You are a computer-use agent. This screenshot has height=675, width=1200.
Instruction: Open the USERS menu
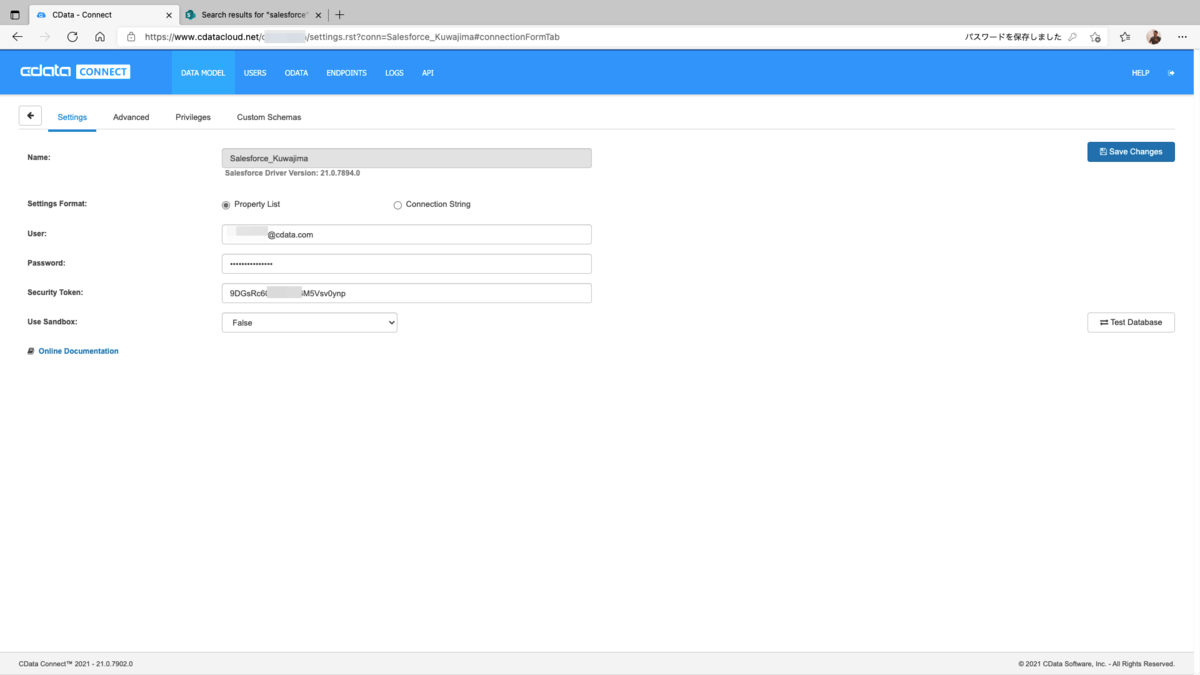click(x=255, y=73)
